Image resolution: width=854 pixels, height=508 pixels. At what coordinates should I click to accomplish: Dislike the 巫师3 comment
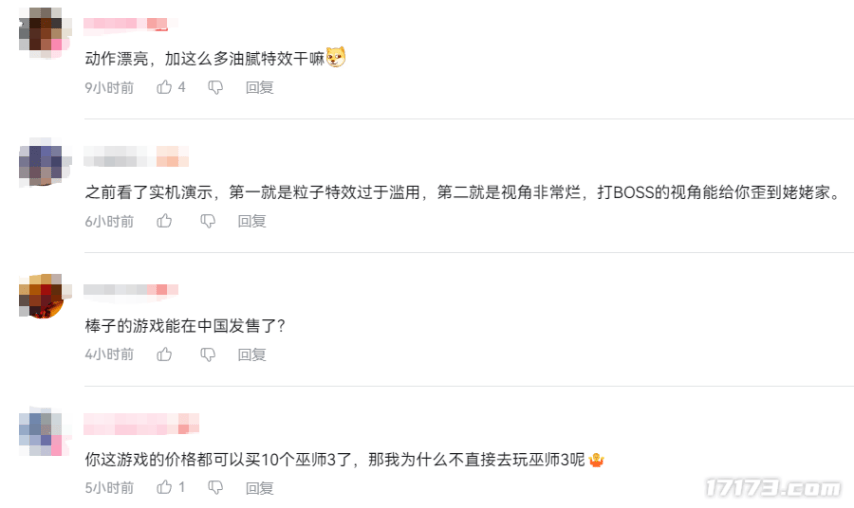pyautogui.click(x=215, y=487)
